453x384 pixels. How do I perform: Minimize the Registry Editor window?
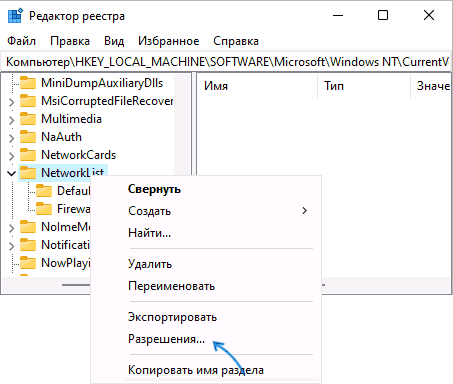pyautogui.click(x=338, y=15)
